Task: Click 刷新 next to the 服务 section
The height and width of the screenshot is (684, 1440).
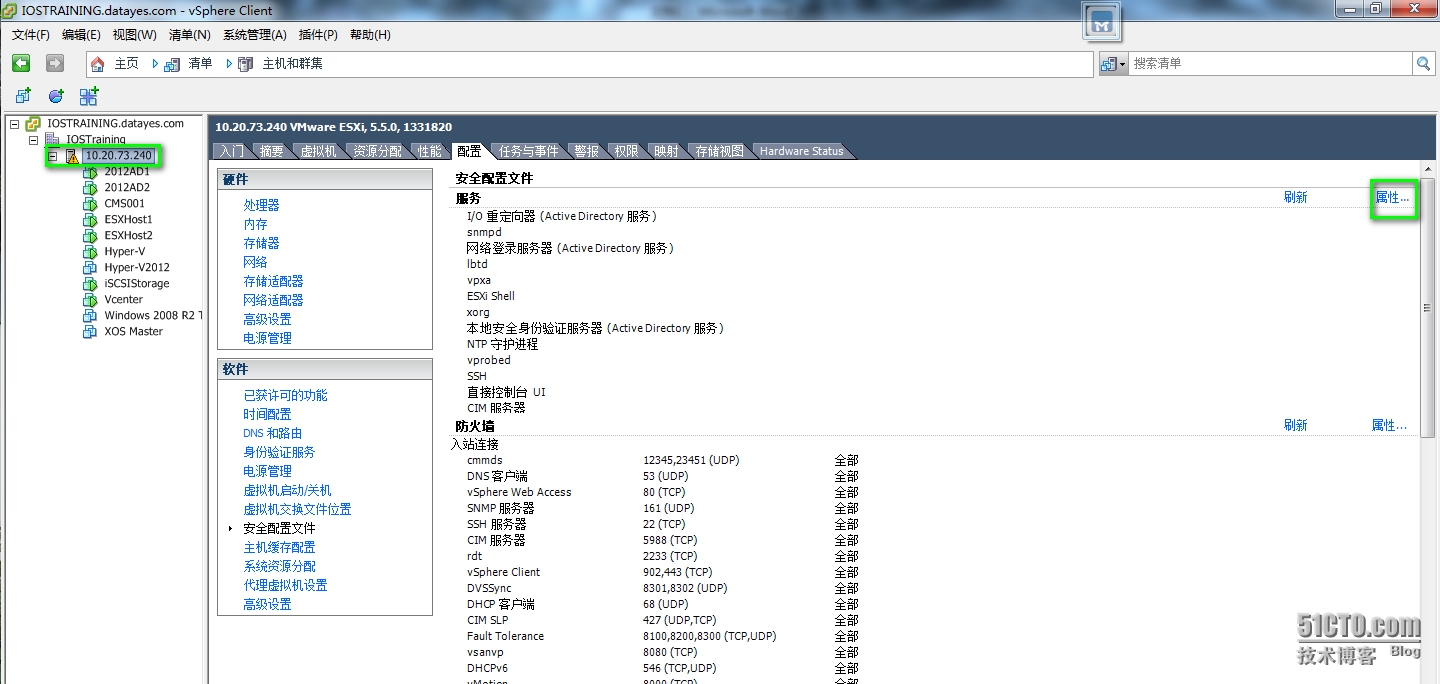Action: coord(1295,197)
